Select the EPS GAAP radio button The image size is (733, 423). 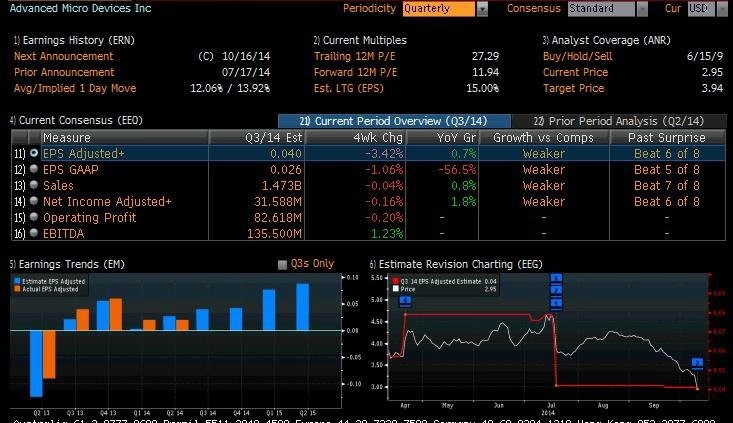[x=34, y=169]
